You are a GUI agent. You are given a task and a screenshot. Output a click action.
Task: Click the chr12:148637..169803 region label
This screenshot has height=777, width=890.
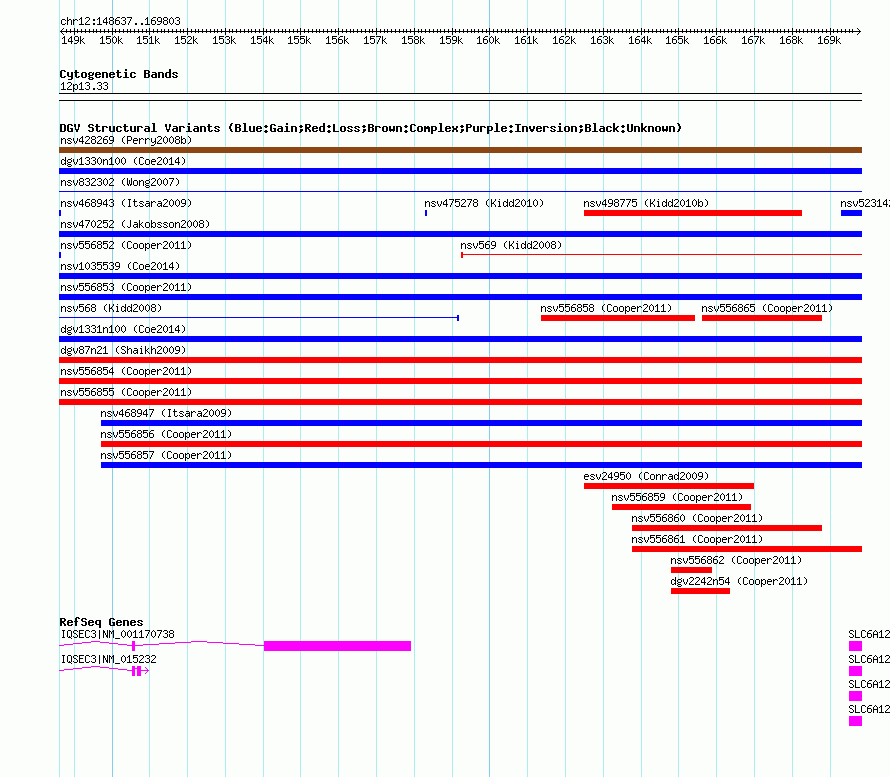point(120,21)
